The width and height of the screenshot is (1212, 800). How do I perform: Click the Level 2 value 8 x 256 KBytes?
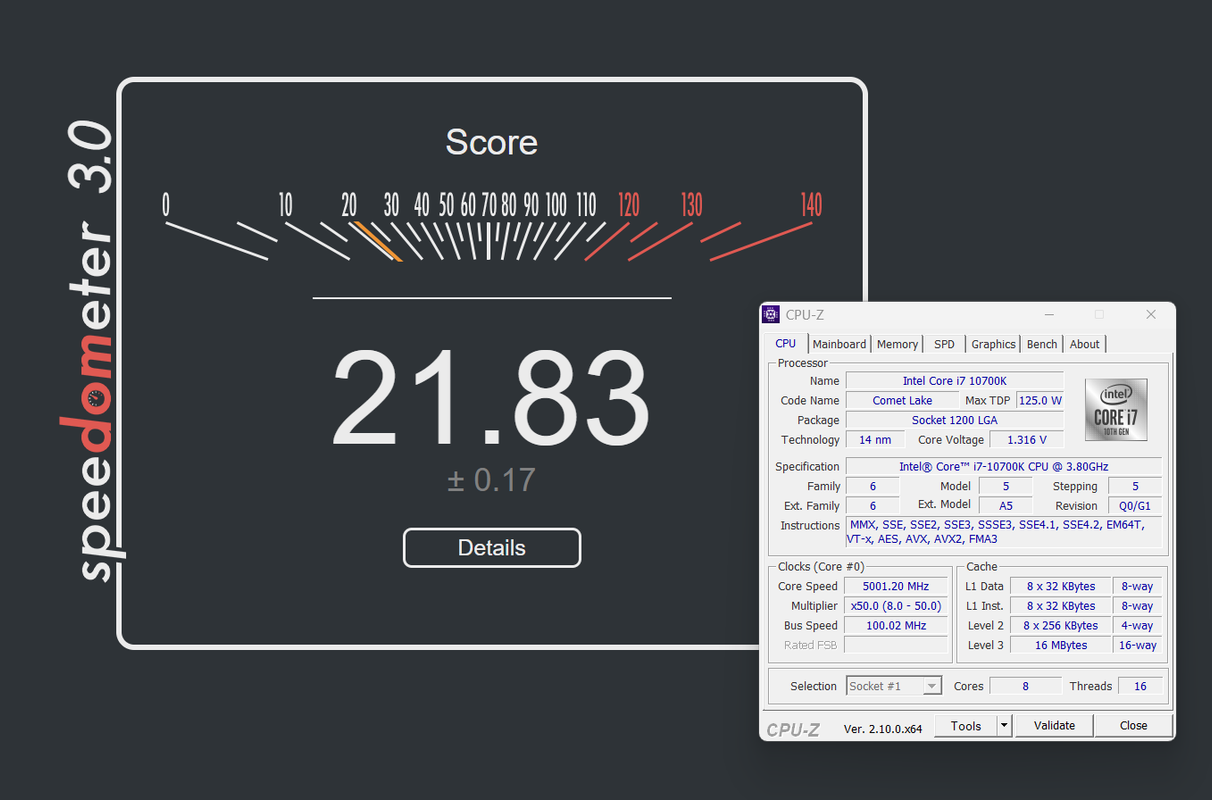click(x=1060, y=626)
